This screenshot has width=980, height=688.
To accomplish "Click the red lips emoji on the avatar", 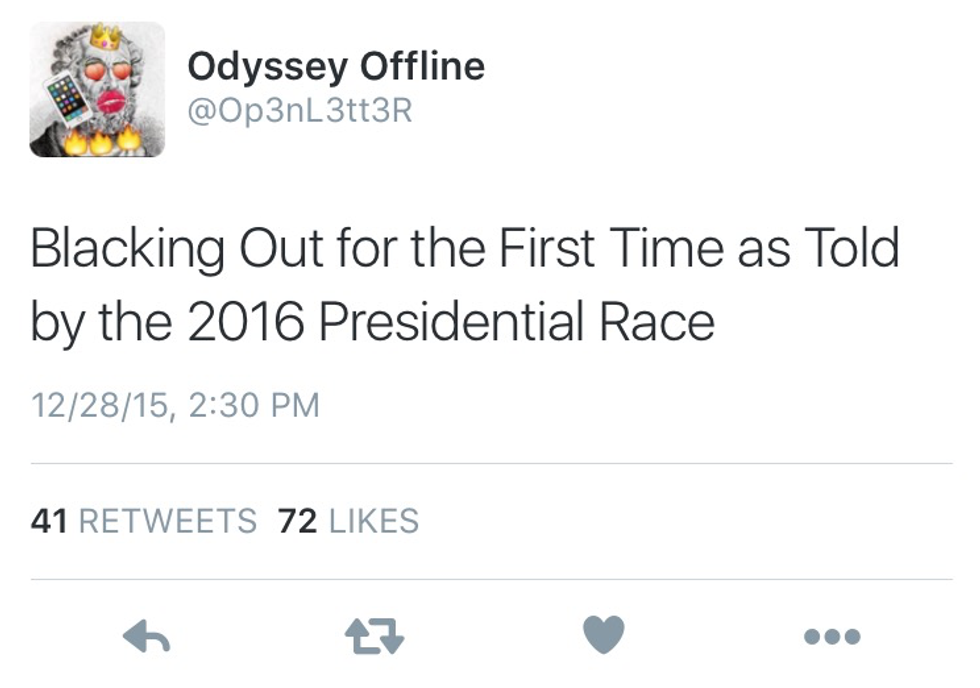I will coord(110,102).
